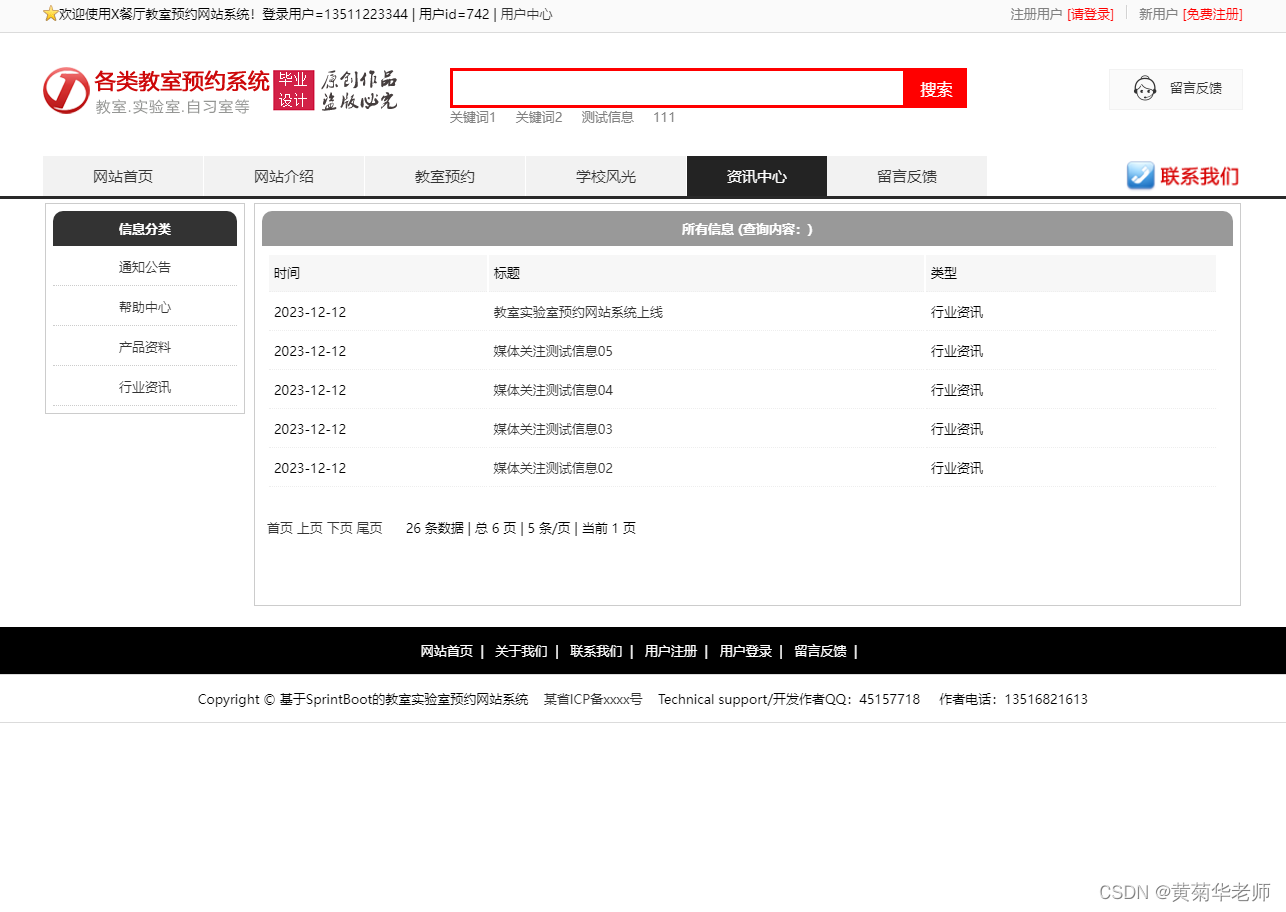This screenshot has height=912, width=1286.
Task: Click the 所有信息 results header bar
Action: click(x=747, y=228)
